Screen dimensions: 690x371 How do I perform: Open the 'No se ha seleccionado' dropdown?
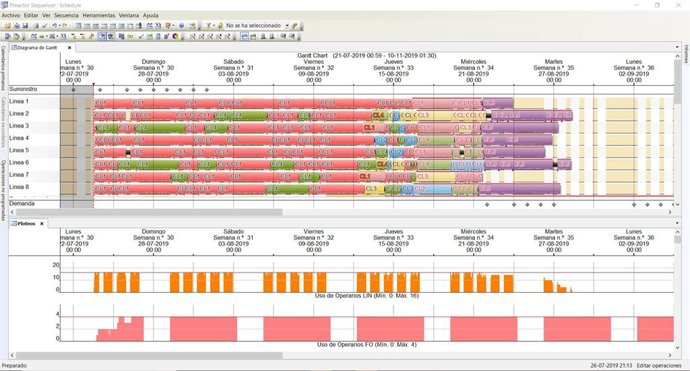pos(256,26)
